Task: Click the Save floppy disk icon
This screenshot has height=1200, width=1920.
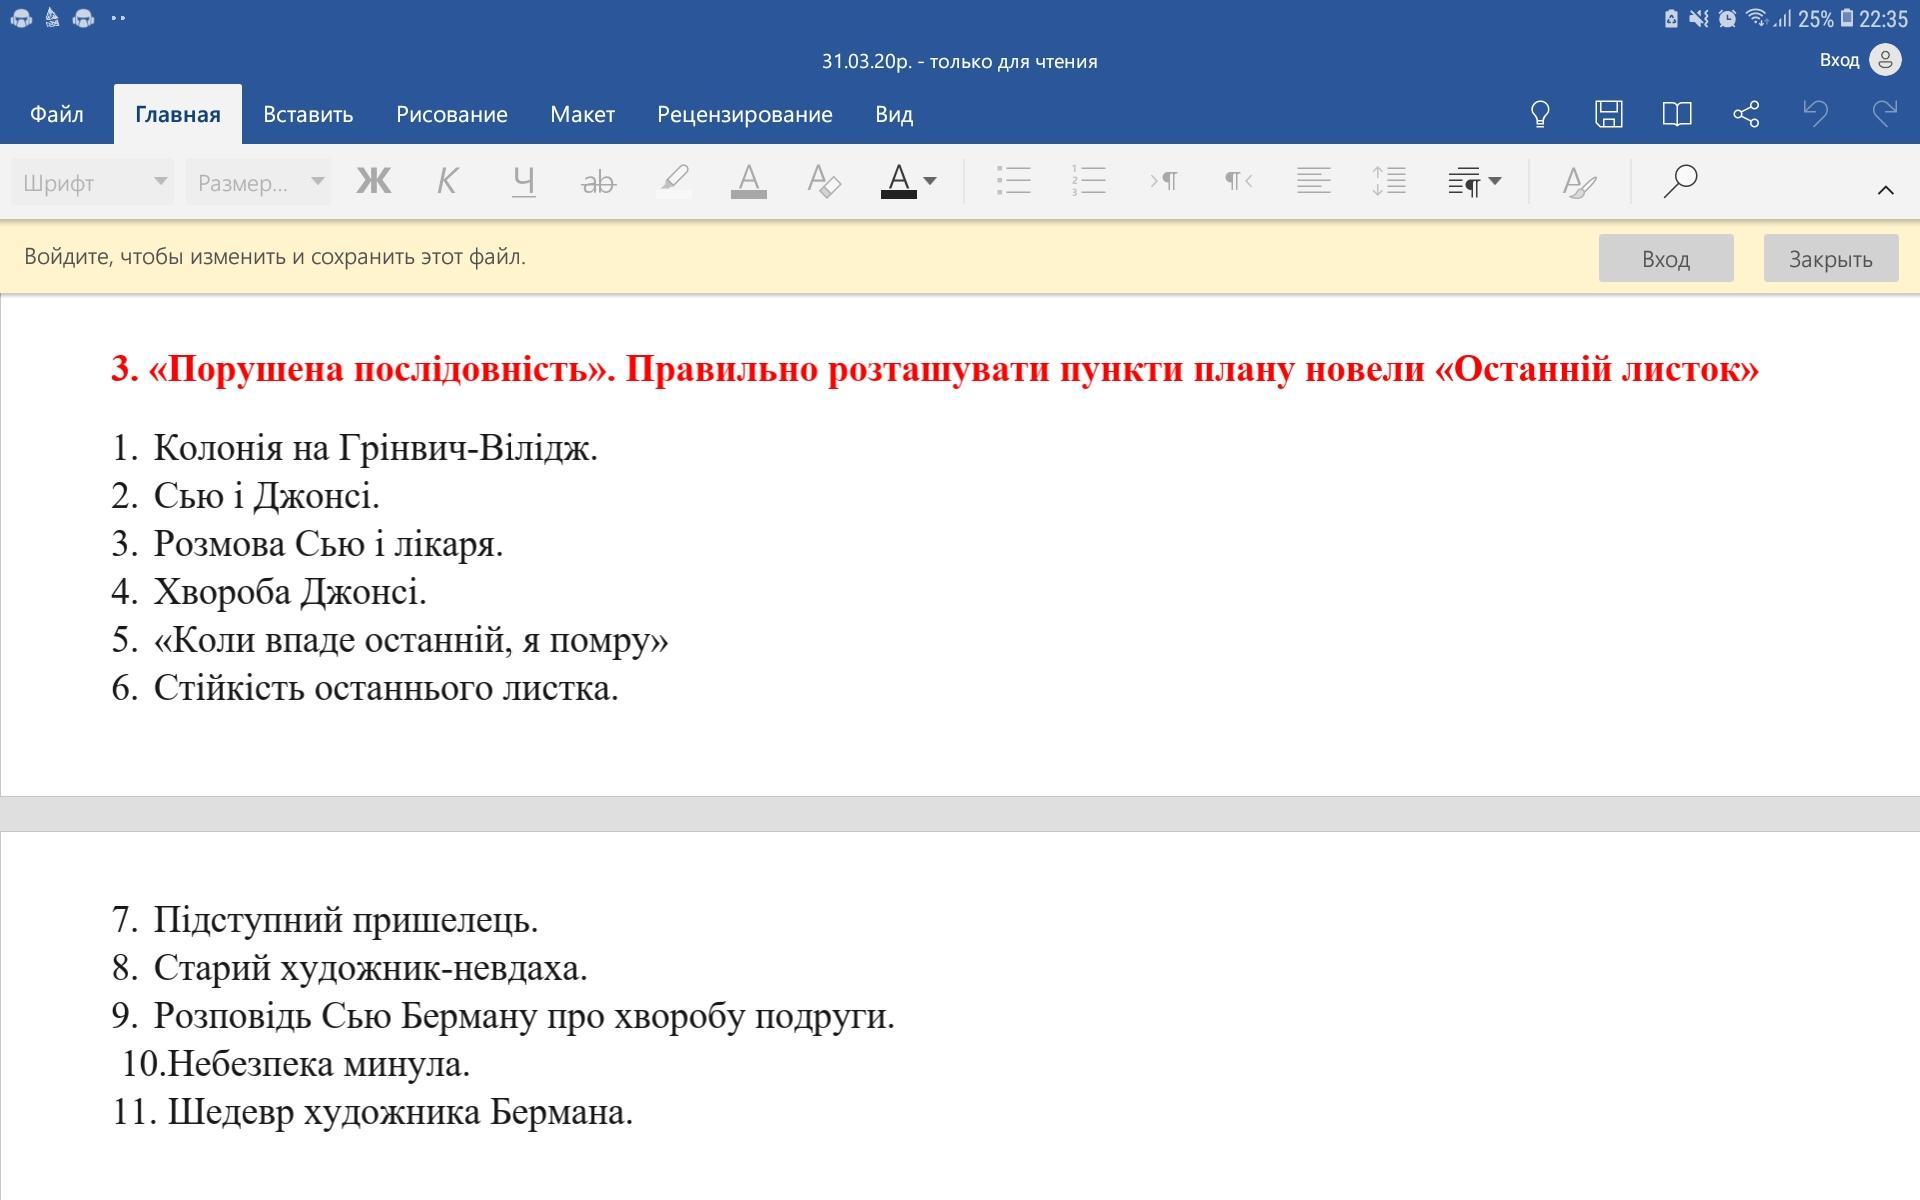Action: point(1608,114)
